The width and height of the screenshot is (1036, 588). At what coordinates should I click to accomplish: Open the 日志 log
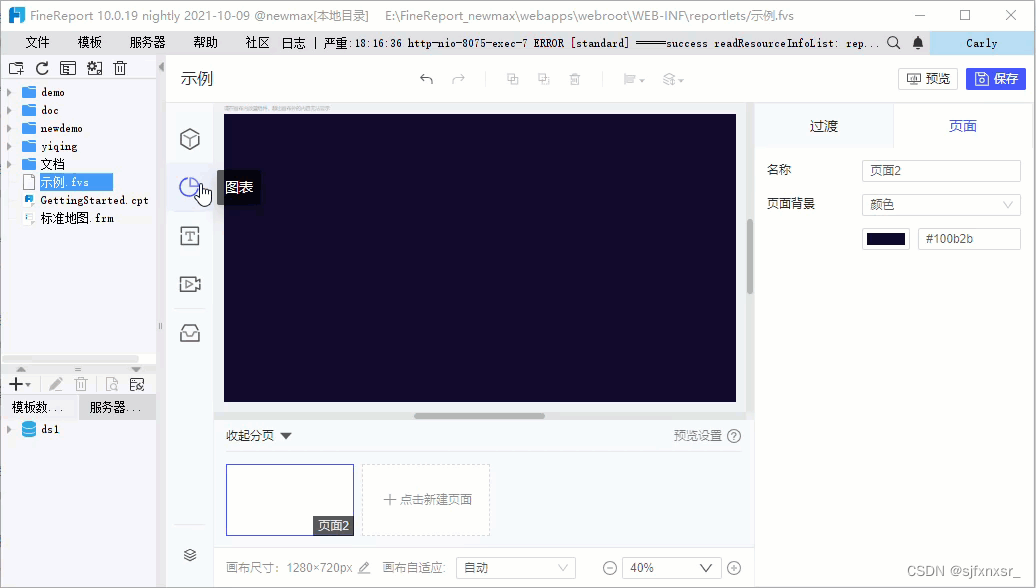click(x=293, y=43)
